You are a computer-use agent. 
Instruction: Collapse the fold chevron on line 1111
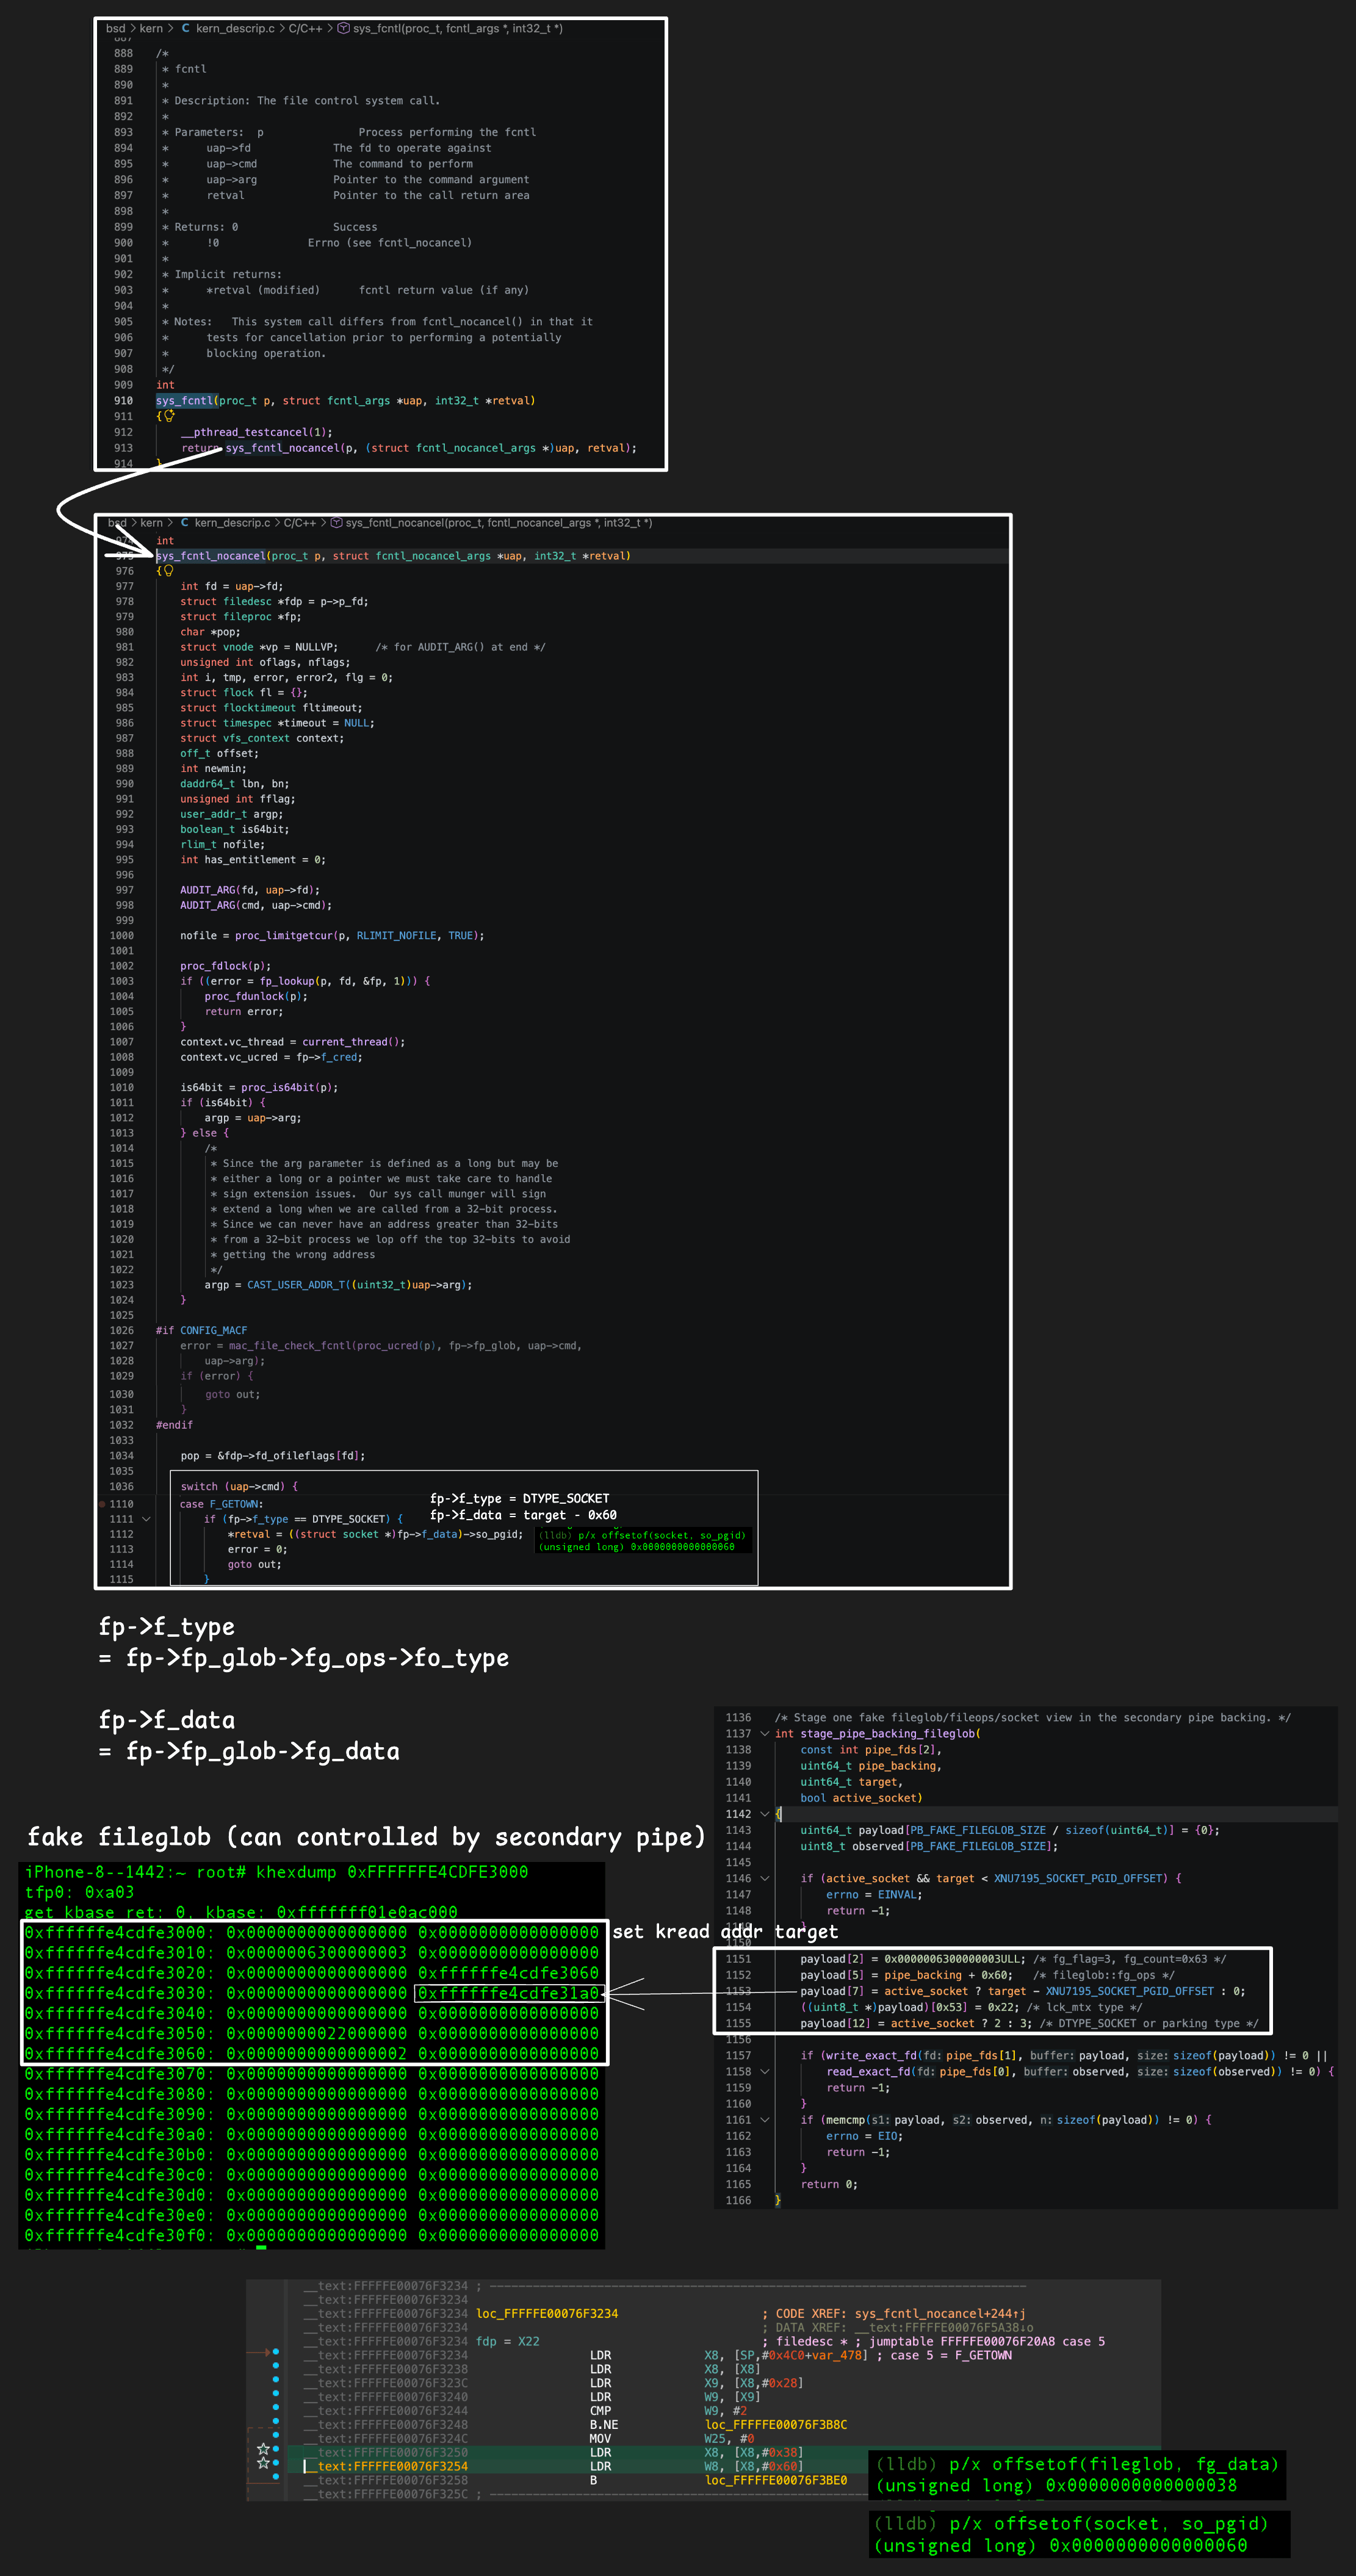[x=146, y=1519]
